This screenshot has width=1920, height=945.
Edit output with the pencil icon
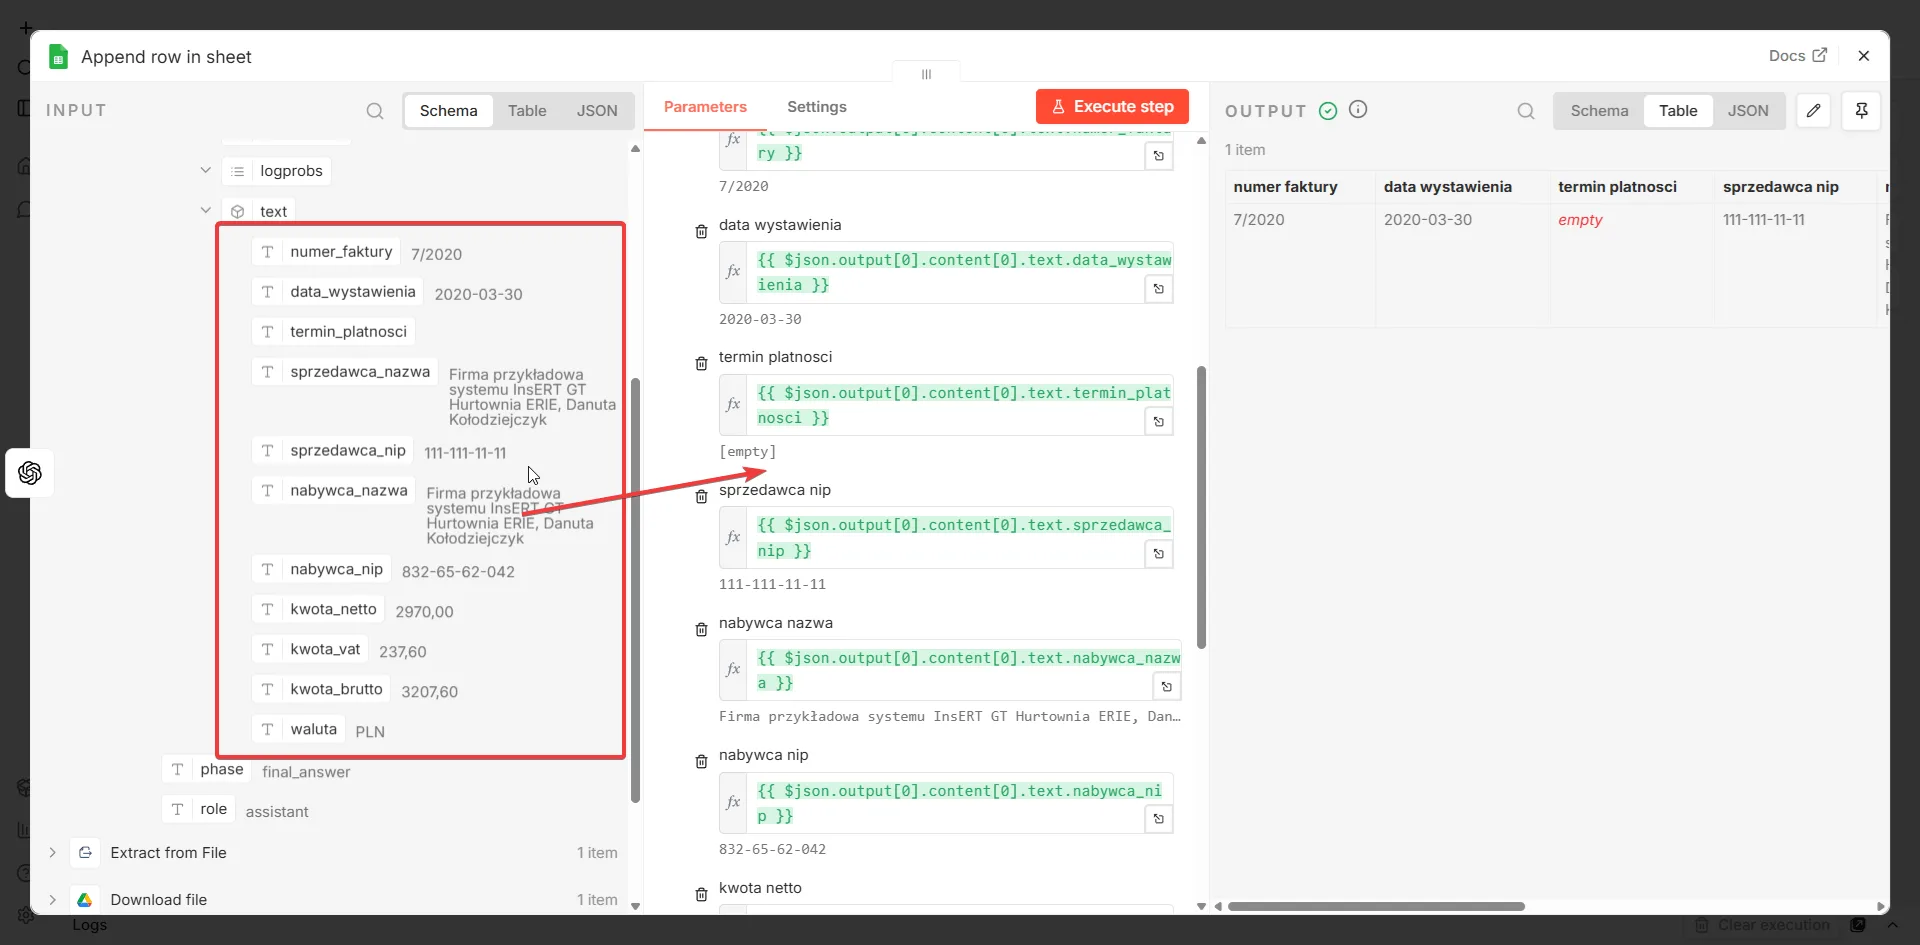point(1813,111)
